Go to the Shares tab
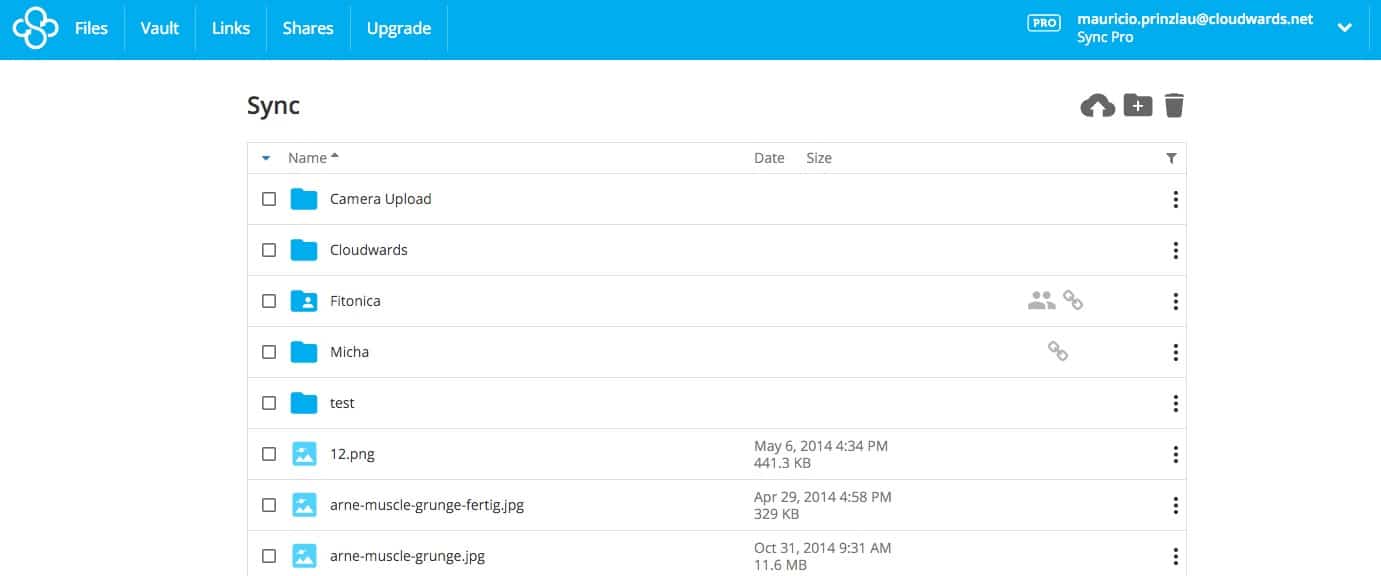Screen dimensions: 1381x576 click(x=308, y=28)
